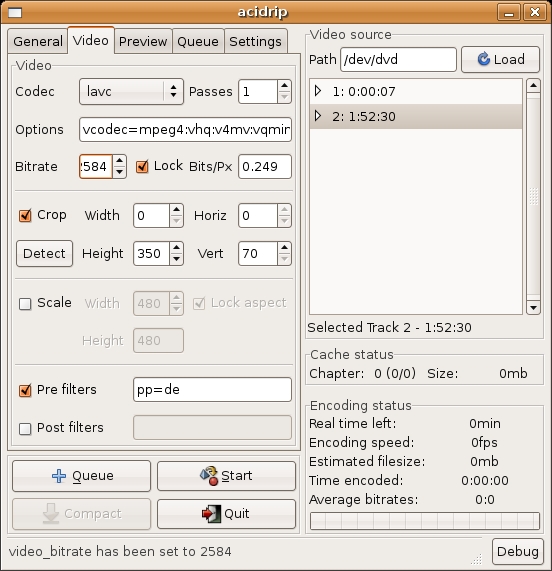The height and width of the screenshot is (571, 552).
Task: Increase the Passes value with up arrow
Action: [x=284, y=86]
